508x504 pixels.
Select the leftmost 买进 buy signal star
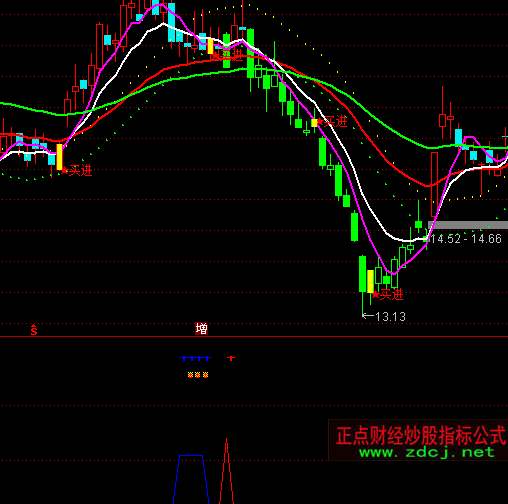(77, 171)
